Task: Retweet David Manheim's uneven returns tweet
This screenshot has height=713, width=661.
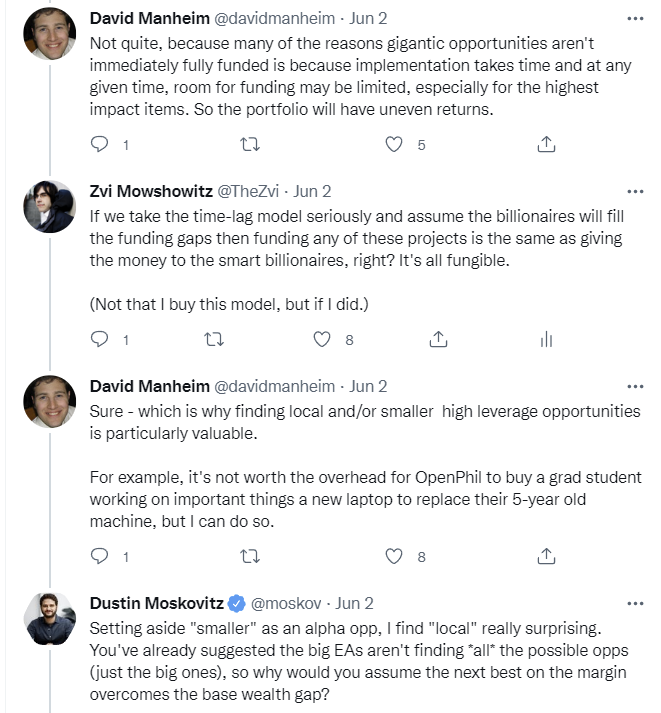Action: click(x=251, y=145)
